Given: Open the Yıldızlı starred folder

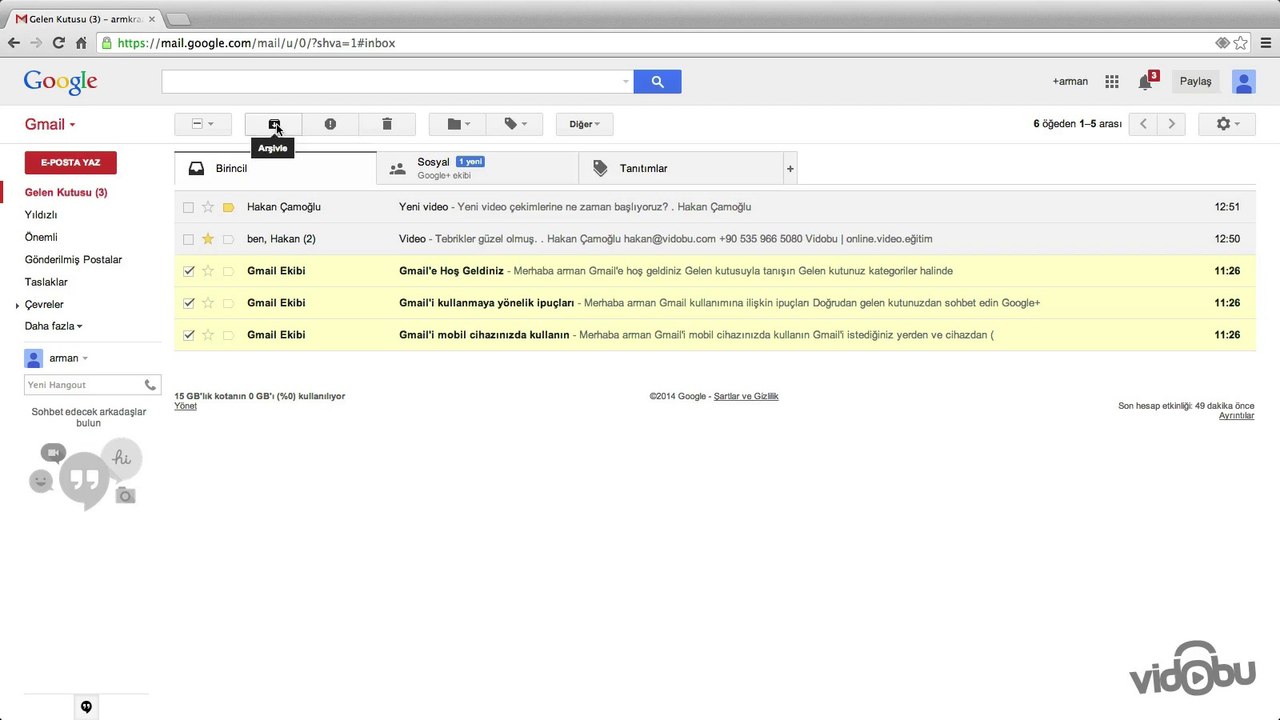Looking at the screenshot, I should pos(41,215).
